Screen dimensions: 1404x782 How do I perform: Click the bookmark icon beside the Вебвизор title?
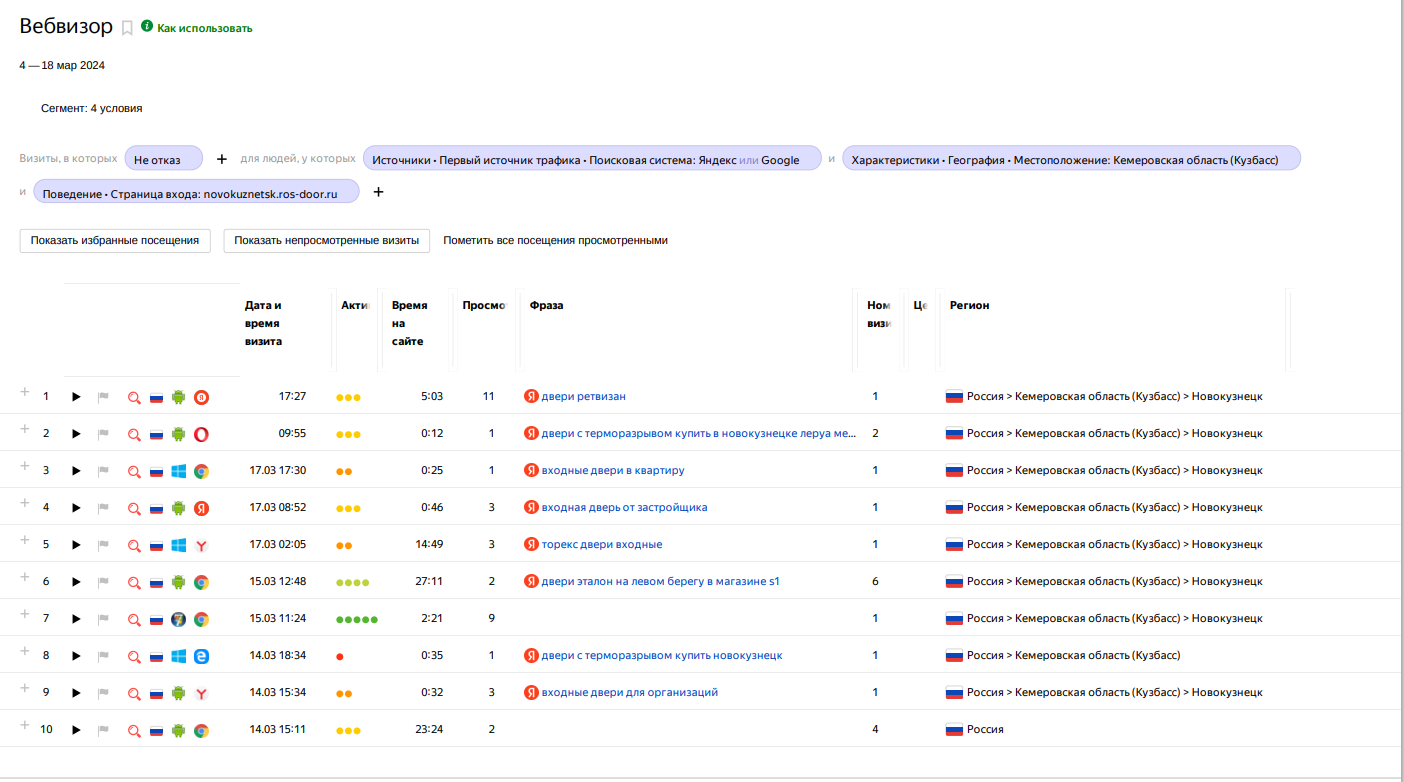point(127,28)
